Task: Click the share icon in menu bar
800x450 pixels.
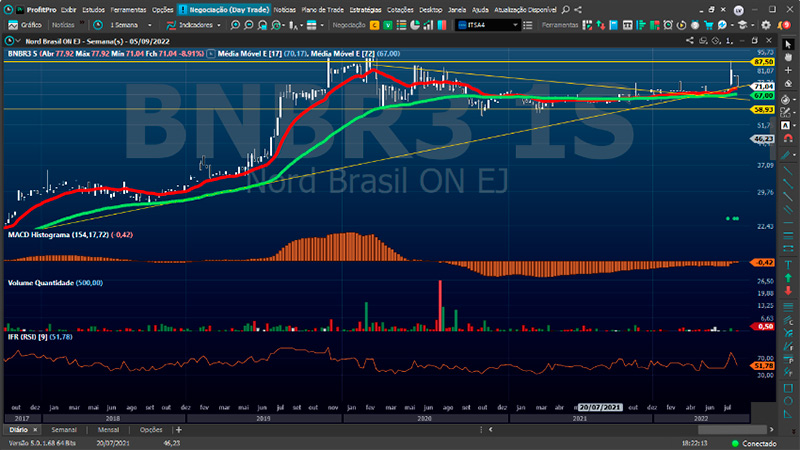Action: 578,10
